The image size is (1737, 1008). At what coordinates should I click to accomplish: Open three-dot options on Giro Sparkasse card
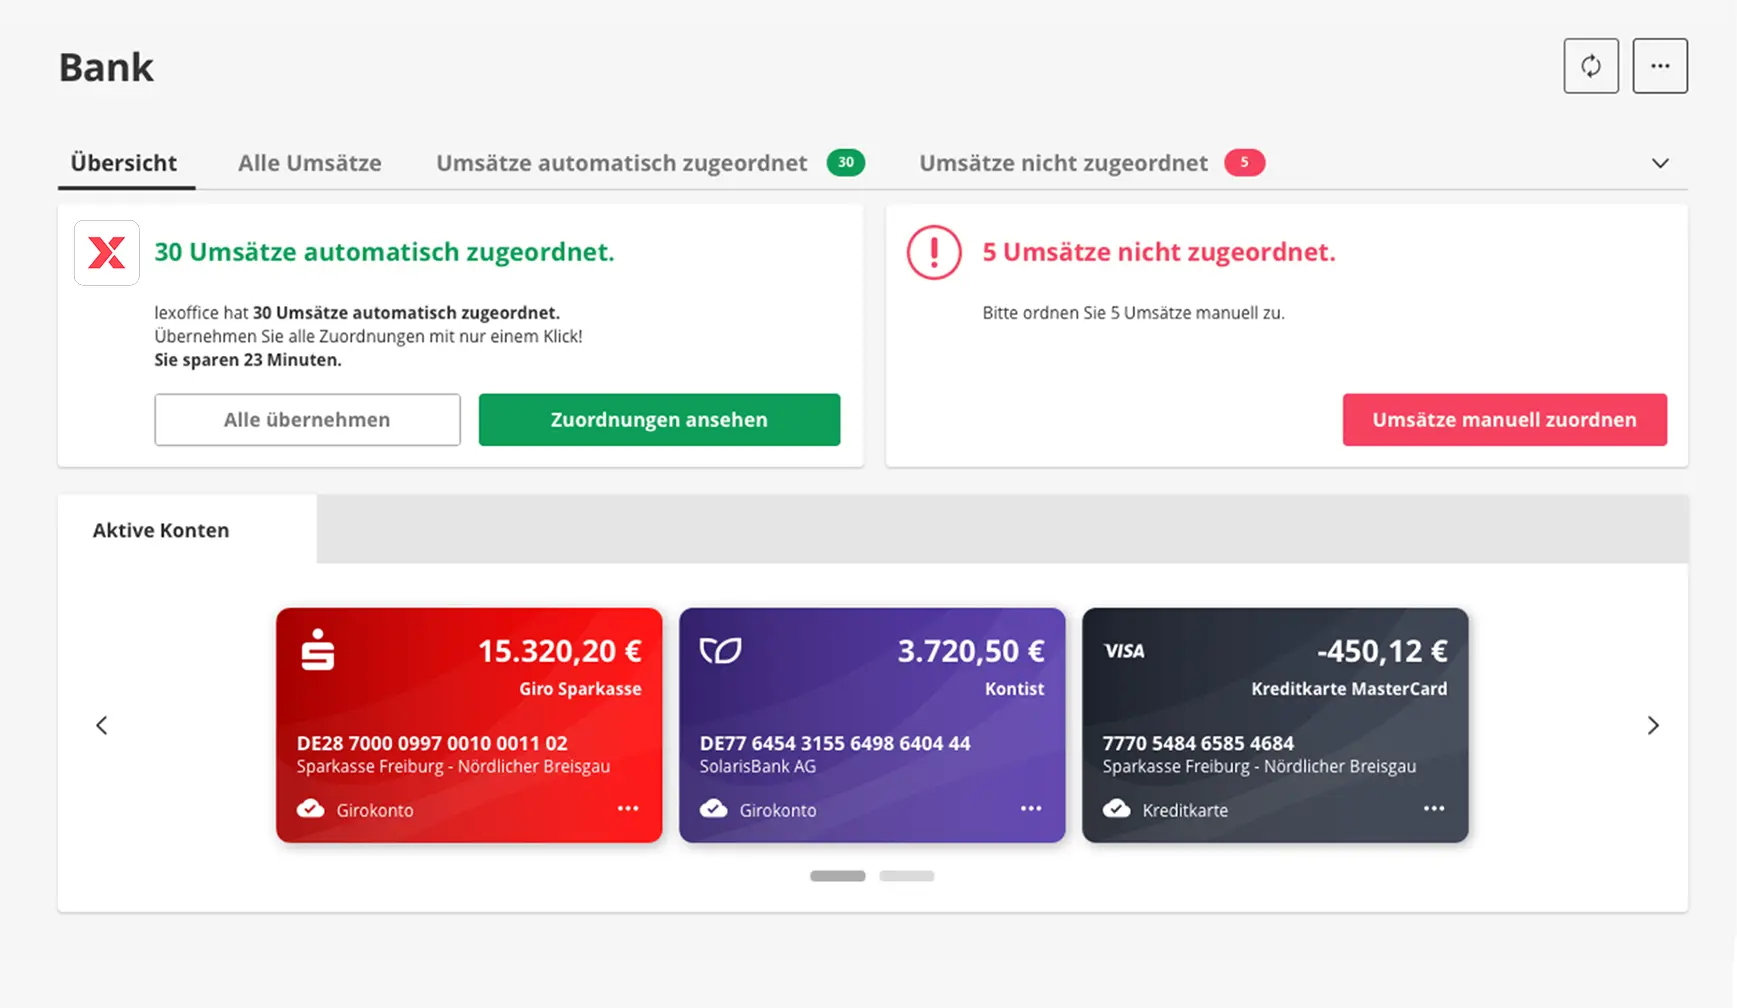point(628,808)
